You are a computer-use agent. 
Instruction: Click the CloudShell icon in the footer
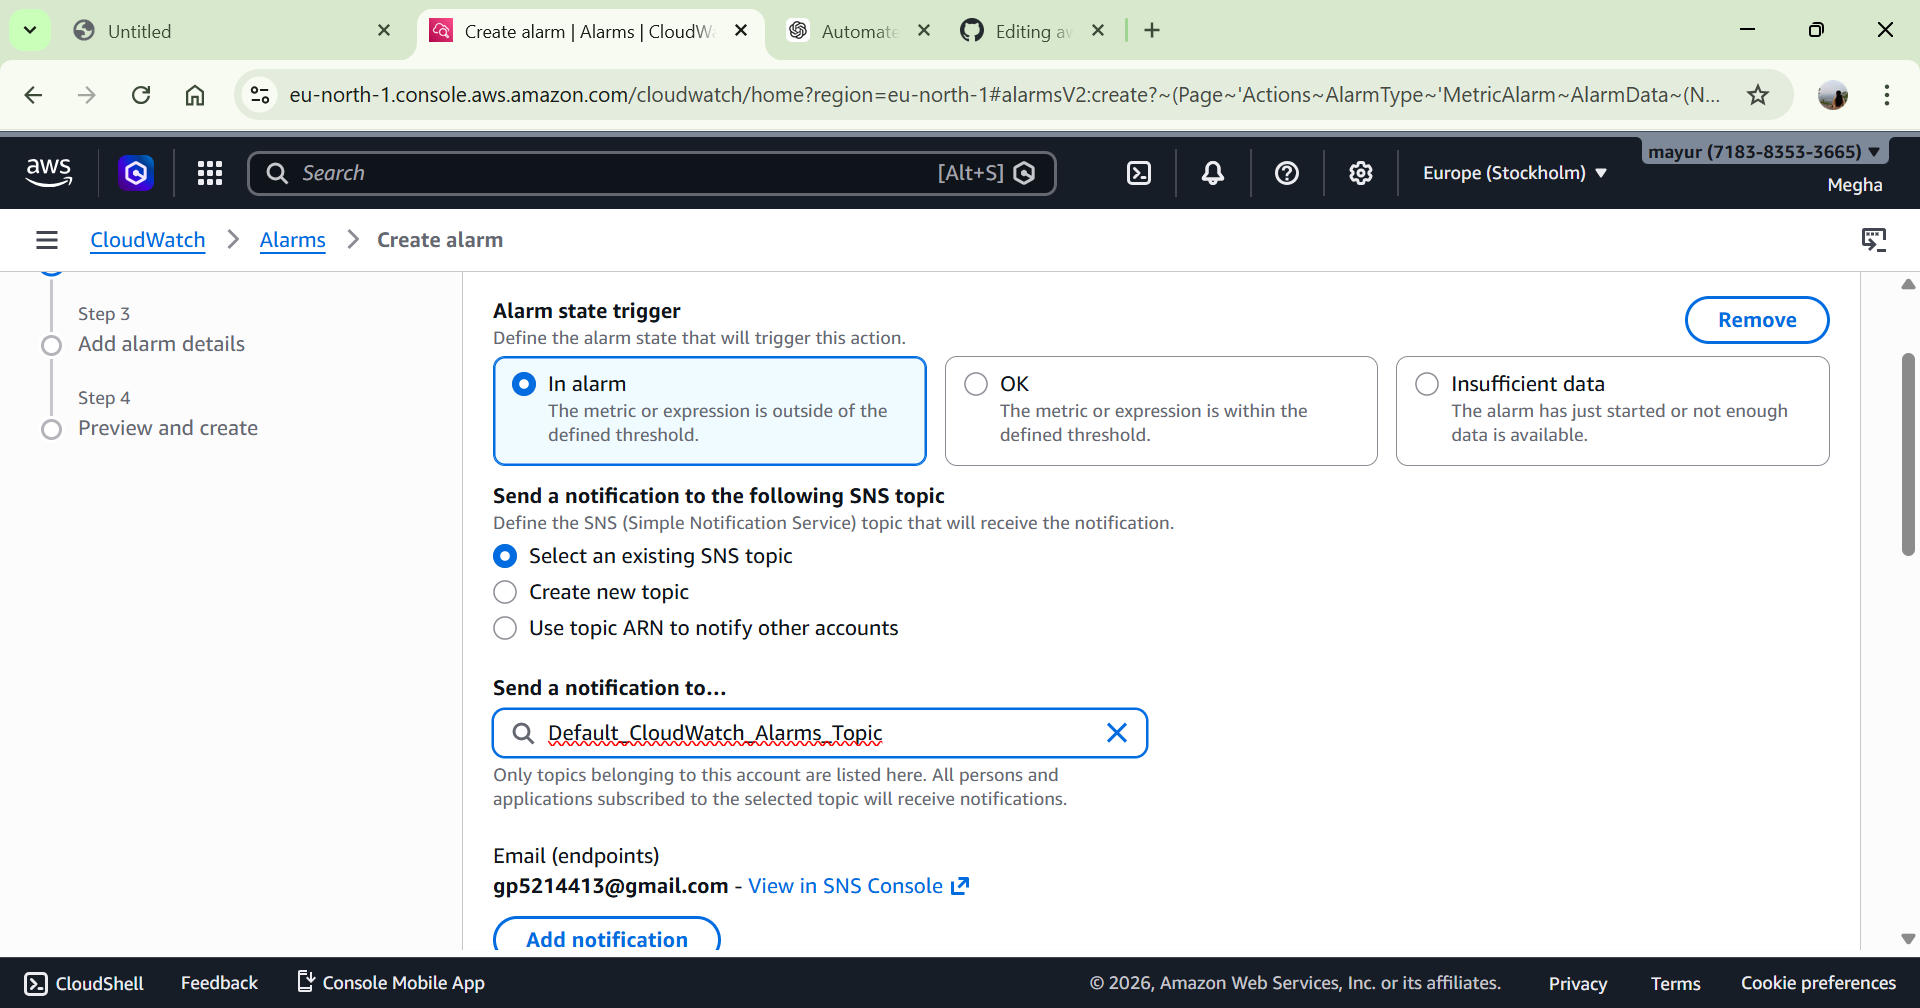[36, 984]
